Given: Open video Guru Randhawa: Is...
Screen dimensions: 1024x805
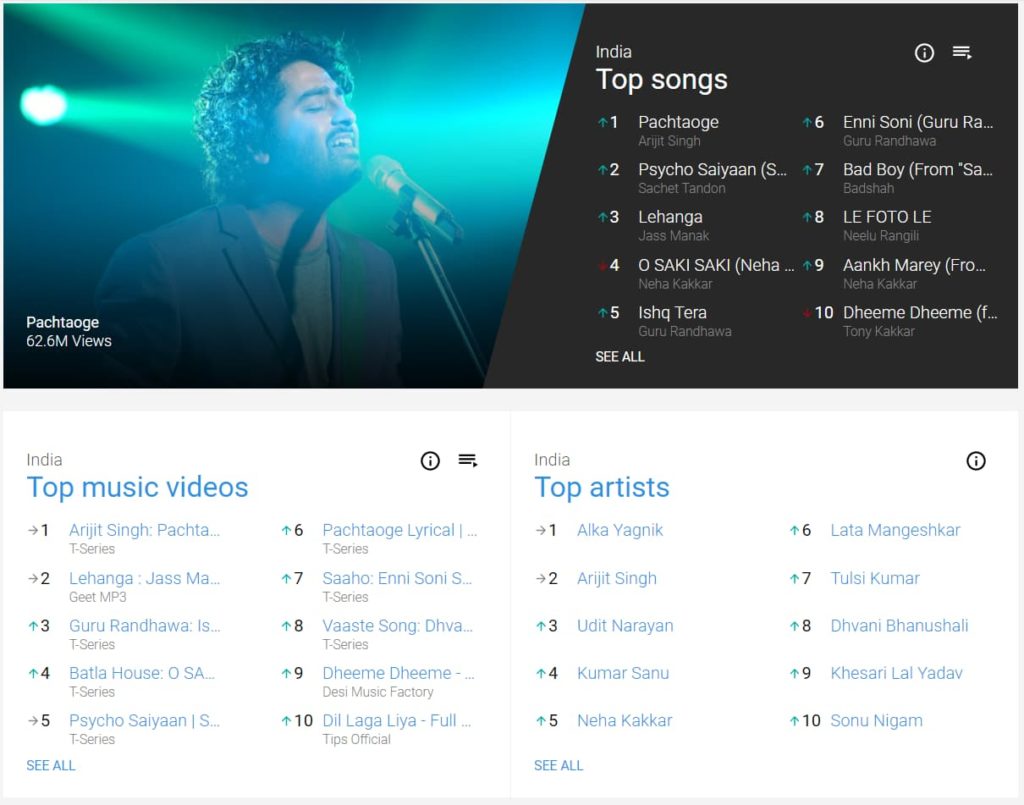Looking at the screenshot, I should [144, 625].
